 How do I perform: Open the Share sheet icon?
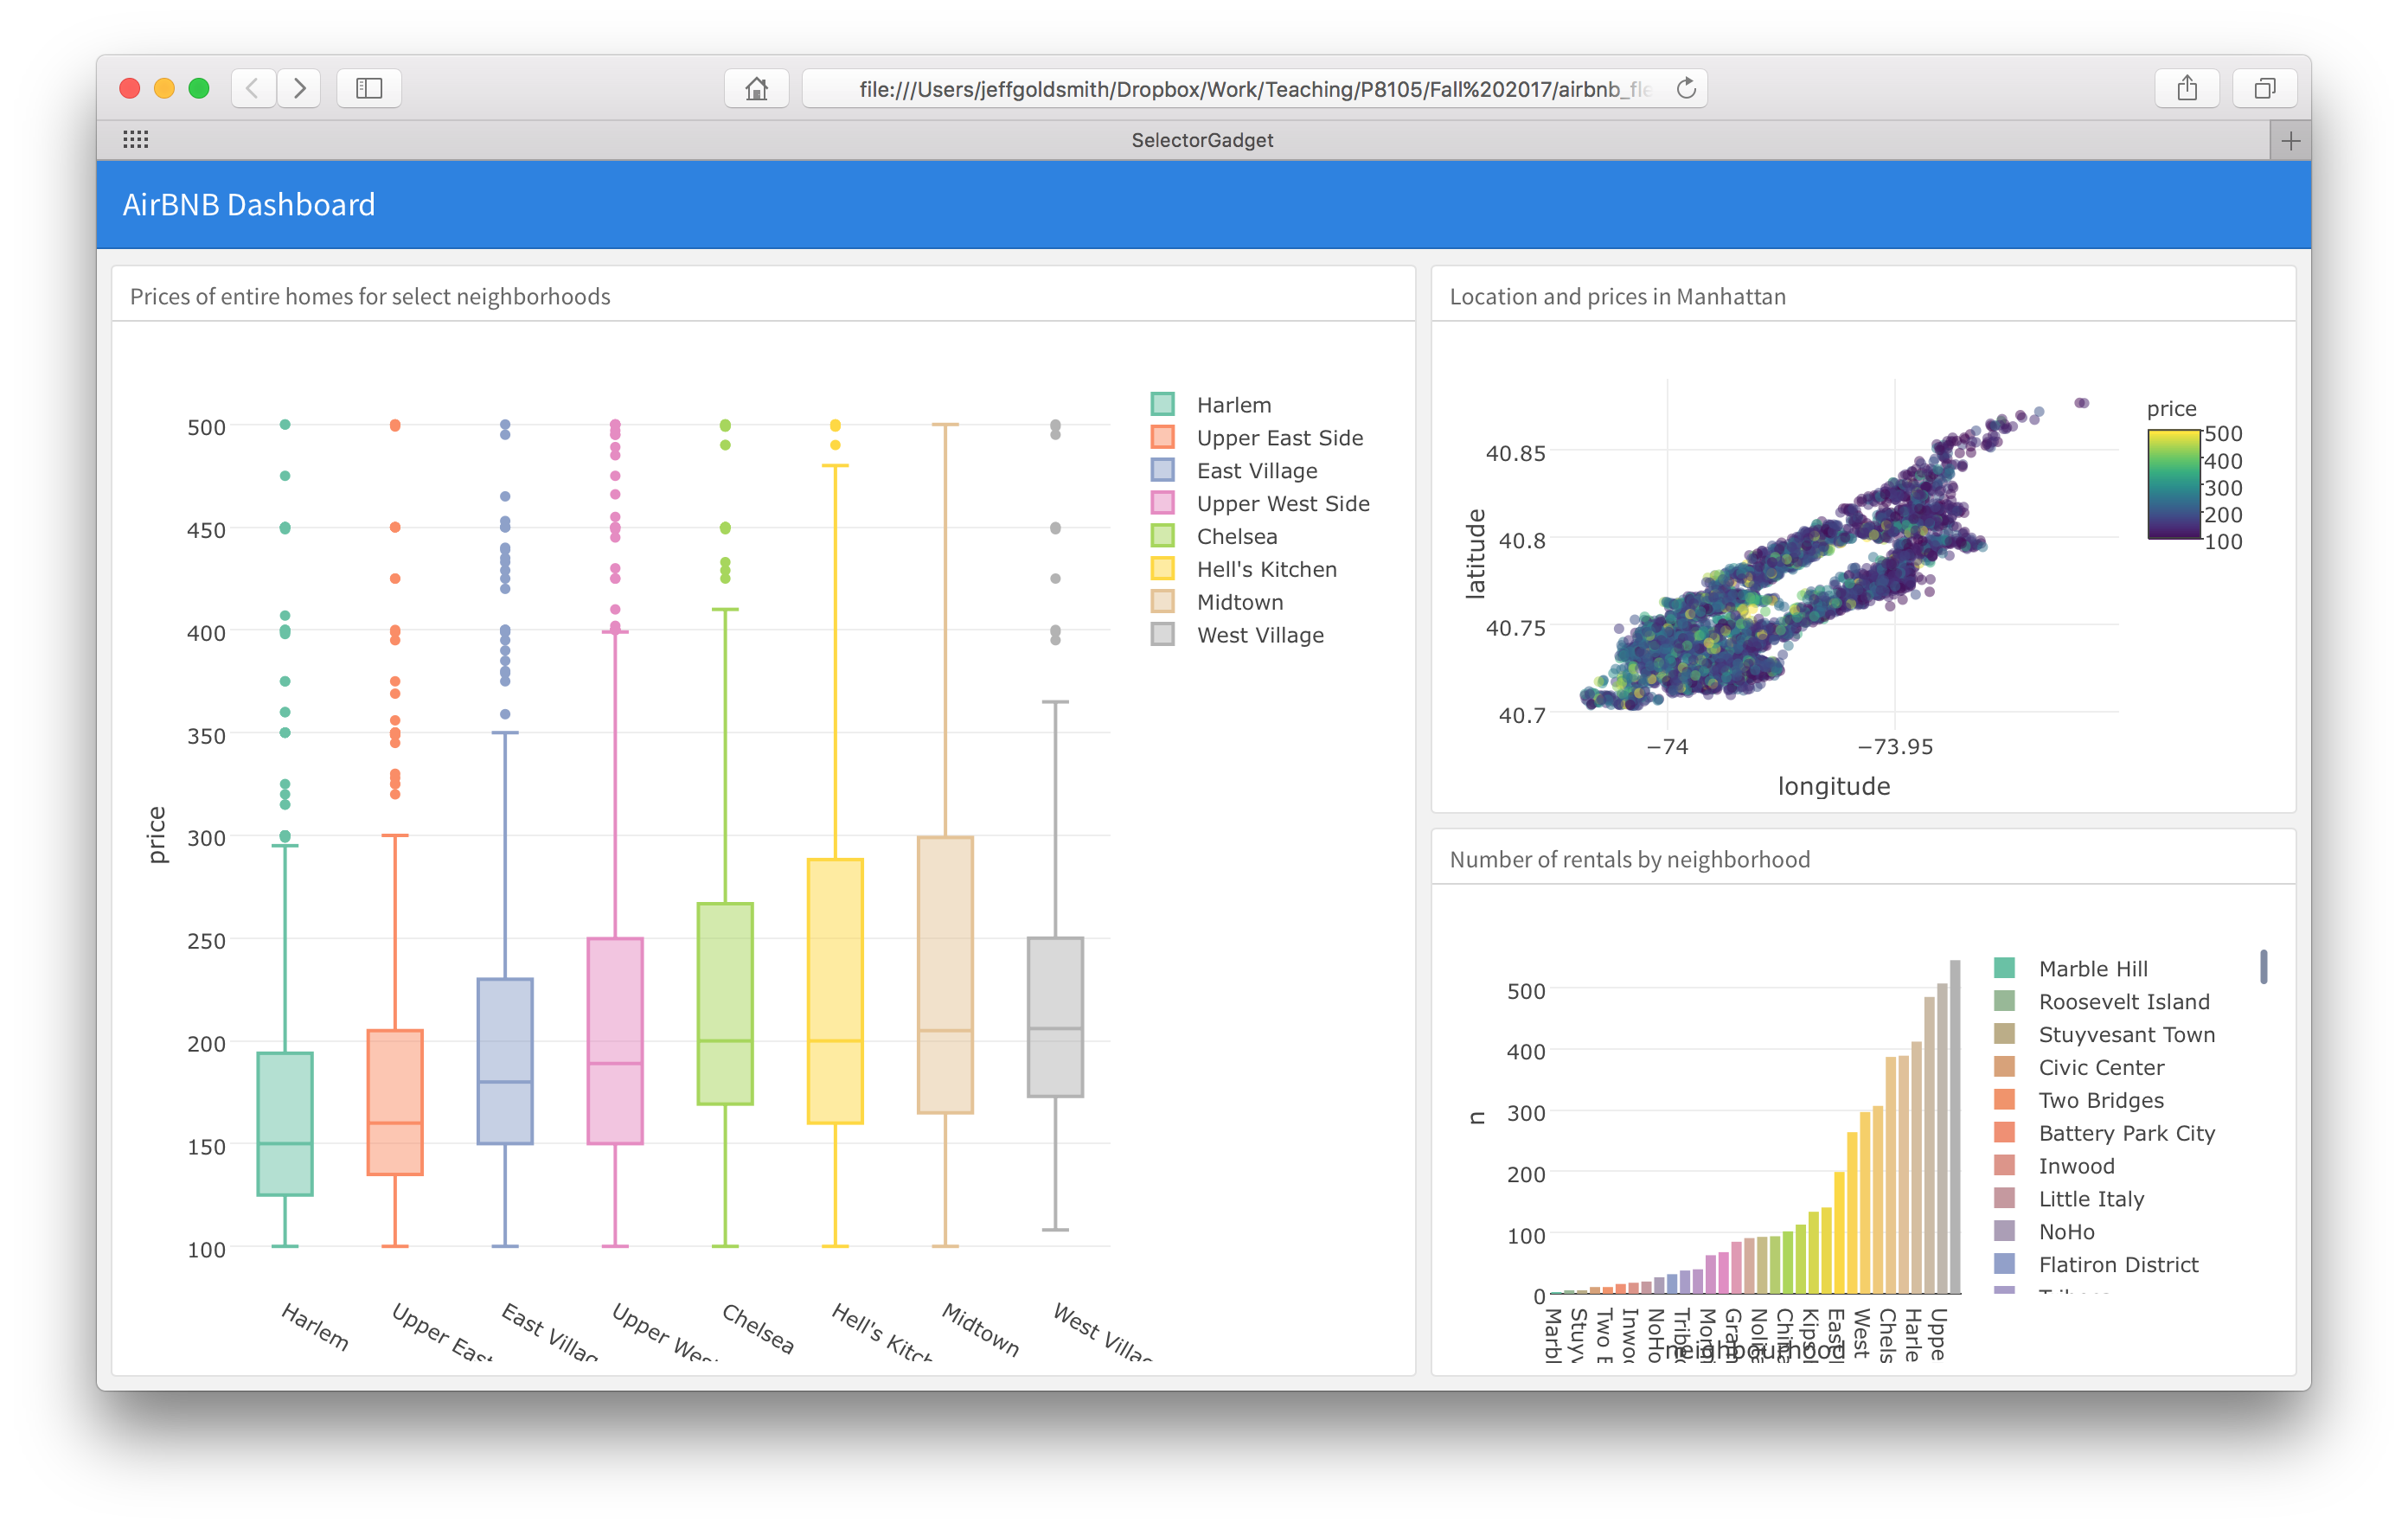tap(2187, 88)
